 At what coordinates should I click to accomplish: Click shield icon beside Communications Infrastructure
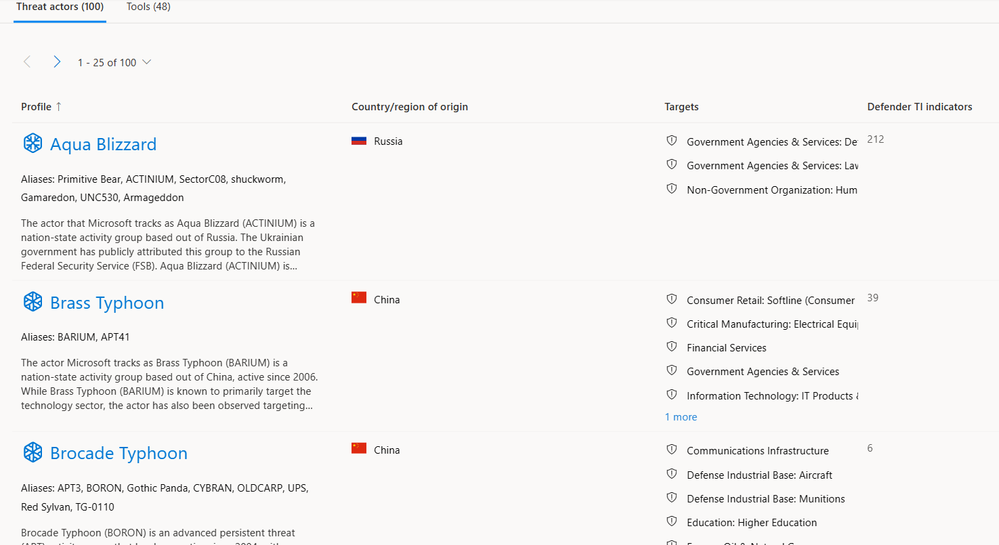(672, 449)
